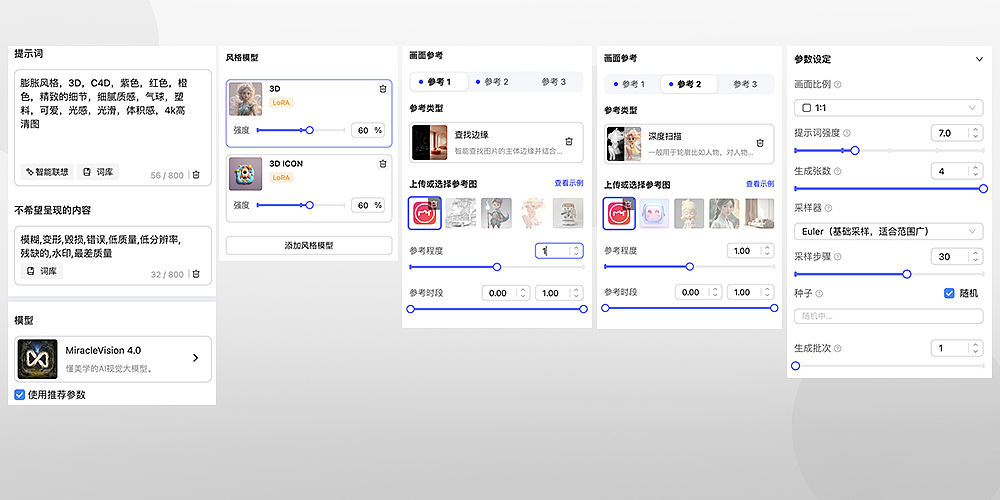This screenshot has width=1000, height=500.
Task: Switch to 参考 3 tab in second reference panel
Action: point(745,84)
